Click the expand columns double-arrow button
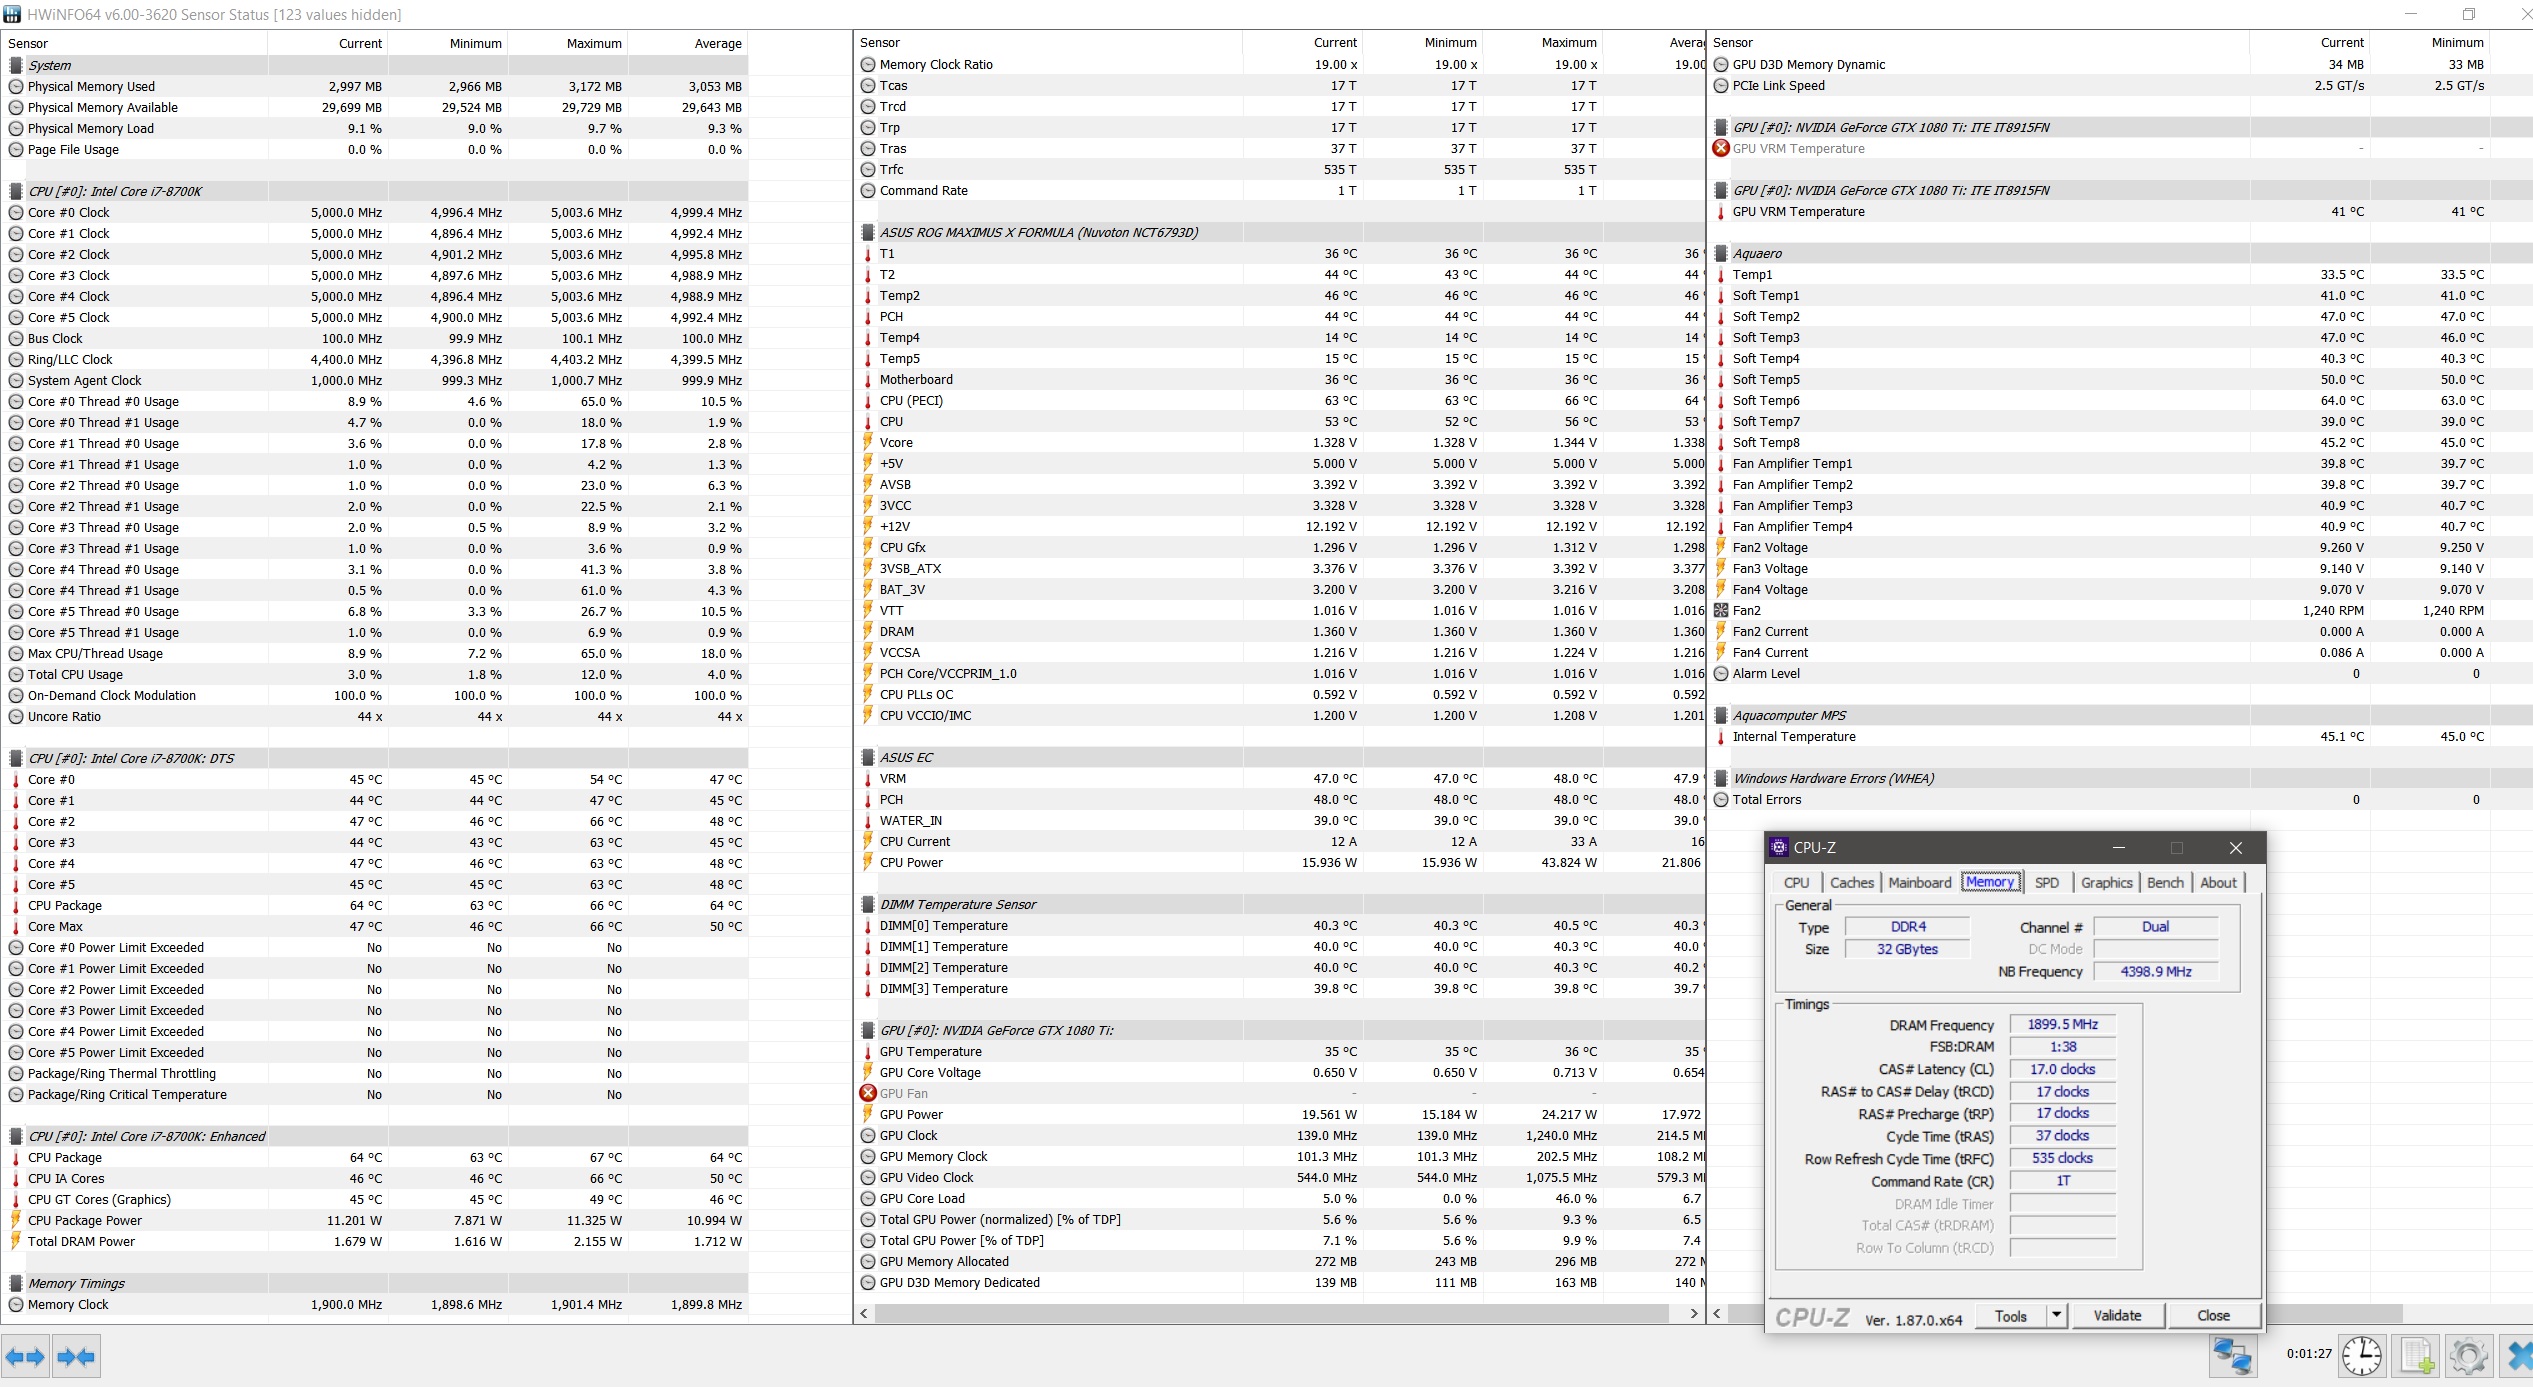This screenshot has height=1387, width=2533. (25, 1357)
